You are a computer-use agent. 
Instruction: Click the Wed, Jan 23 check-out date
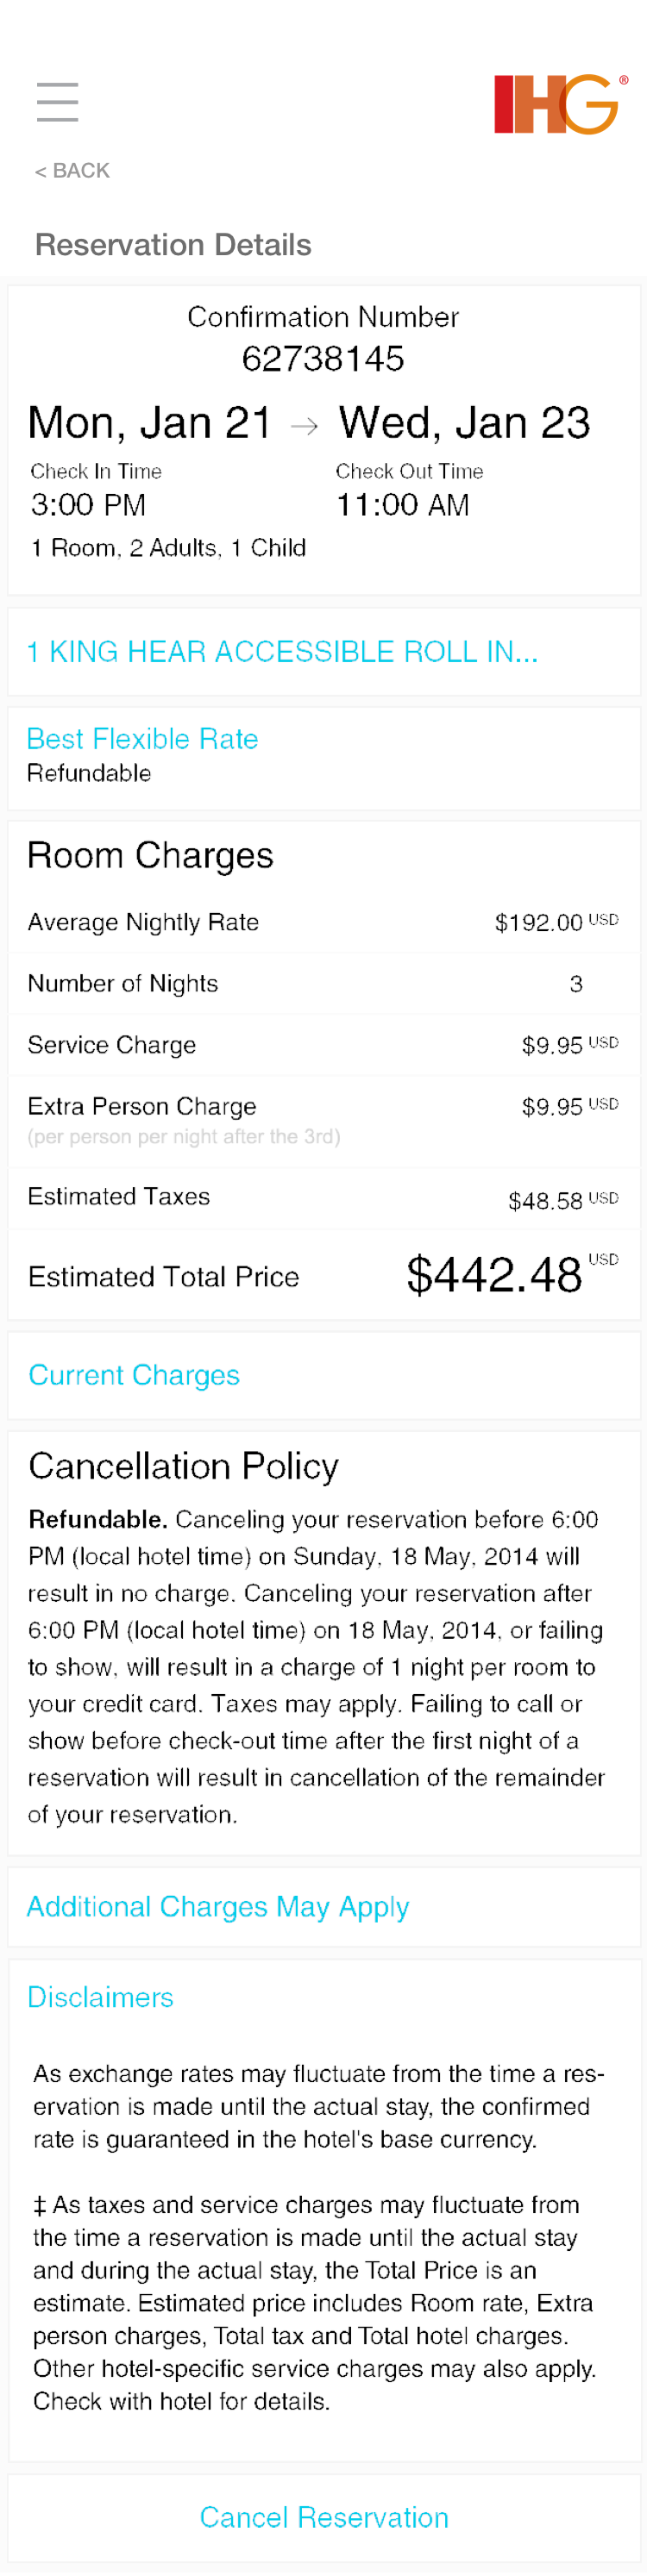click(x=464, y=423)
